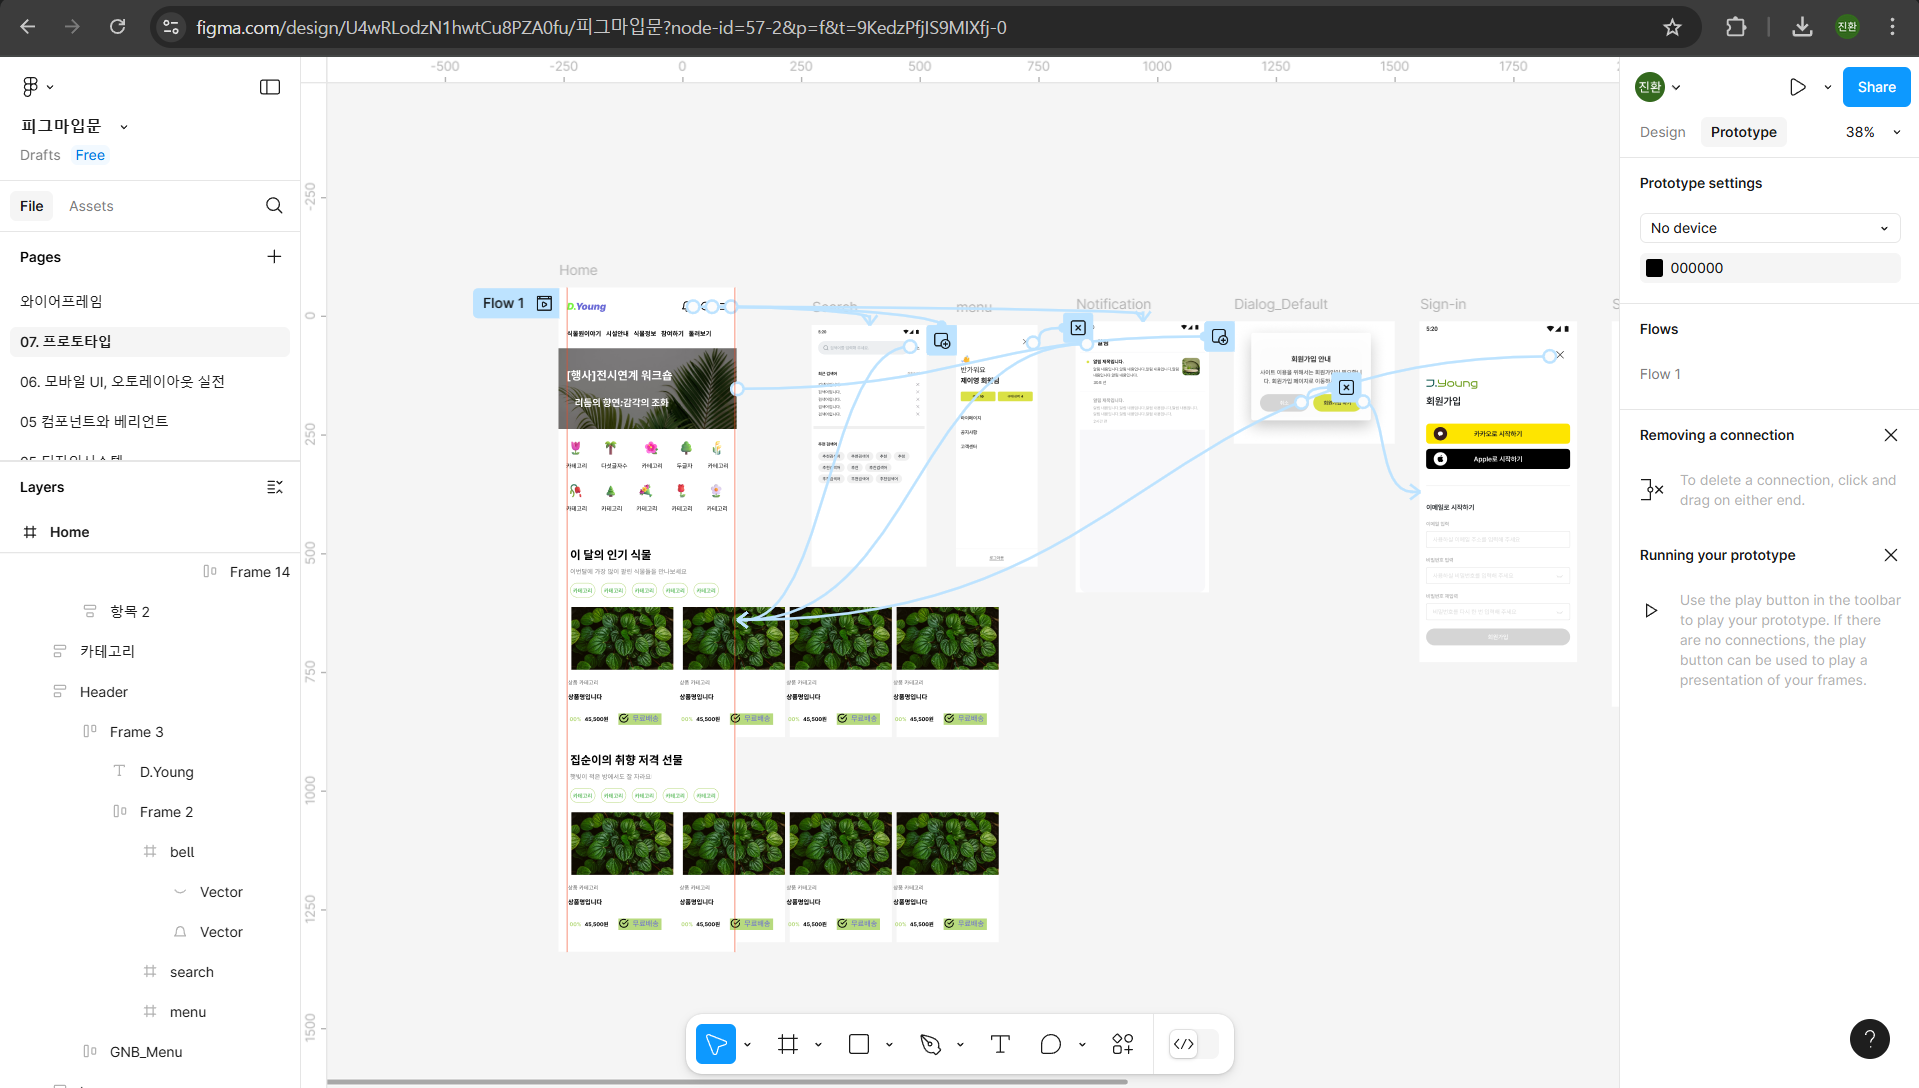Open the Actions components tool
Viewport: 1919px width, 1088px height.
pos(1123,1044)
